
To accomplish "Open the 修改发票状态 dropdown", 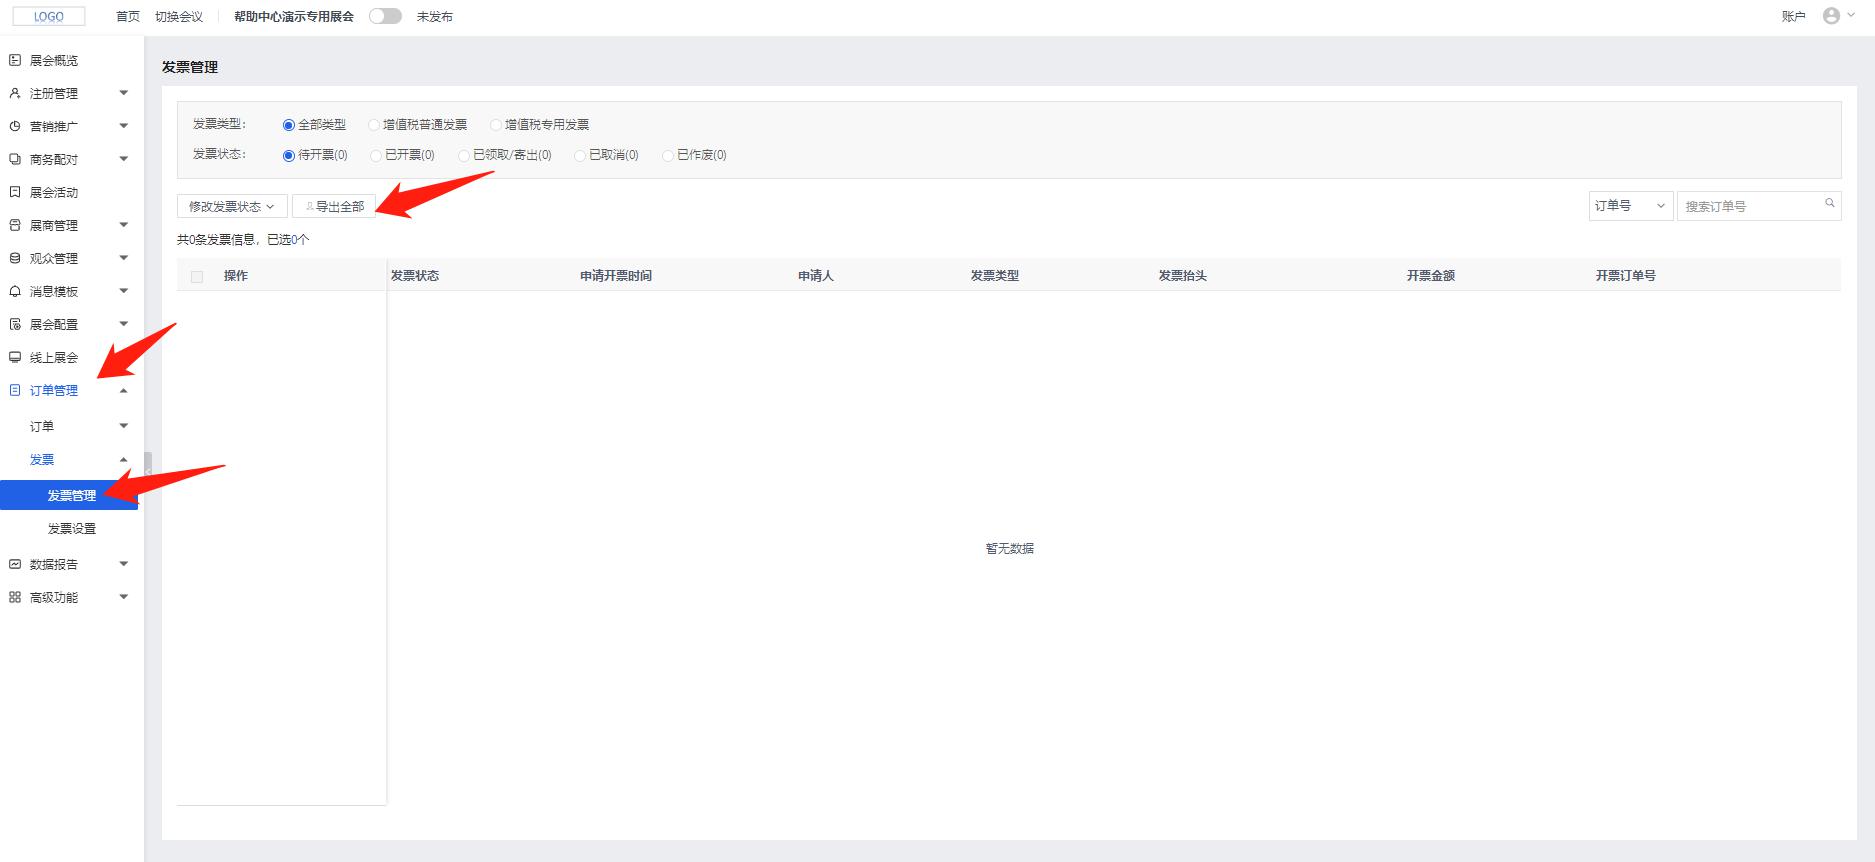I will click(x=232, y=207).
